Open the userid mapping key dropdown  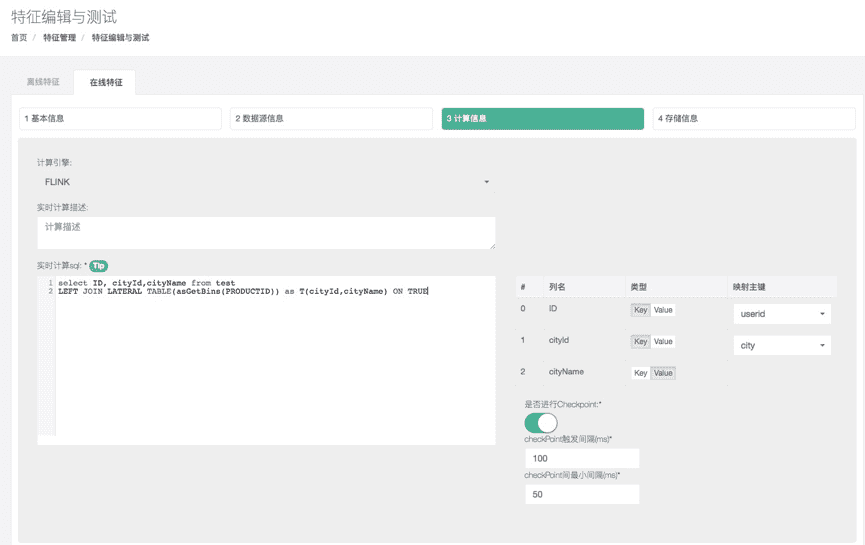pyautogui.click(x=782, y=313)
